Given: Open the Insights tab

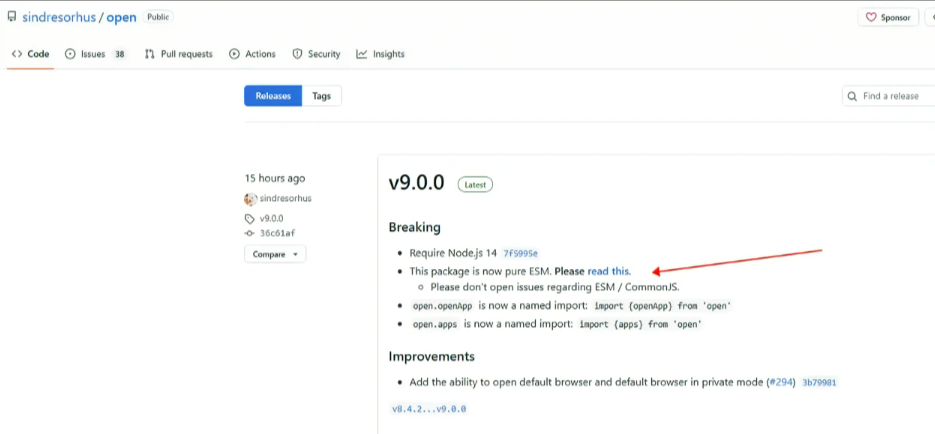Looking at the screenshot, I should pyautogui.click(x=380, y=54).
